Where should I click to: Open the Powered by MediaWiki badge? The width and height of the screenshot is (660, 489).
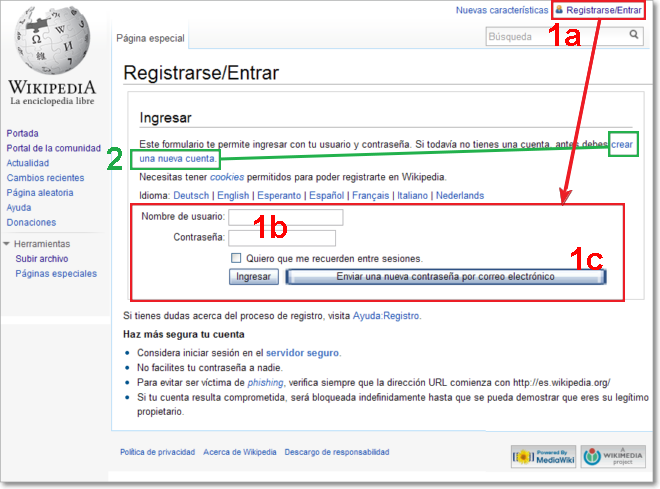click(x=544, y=456)
